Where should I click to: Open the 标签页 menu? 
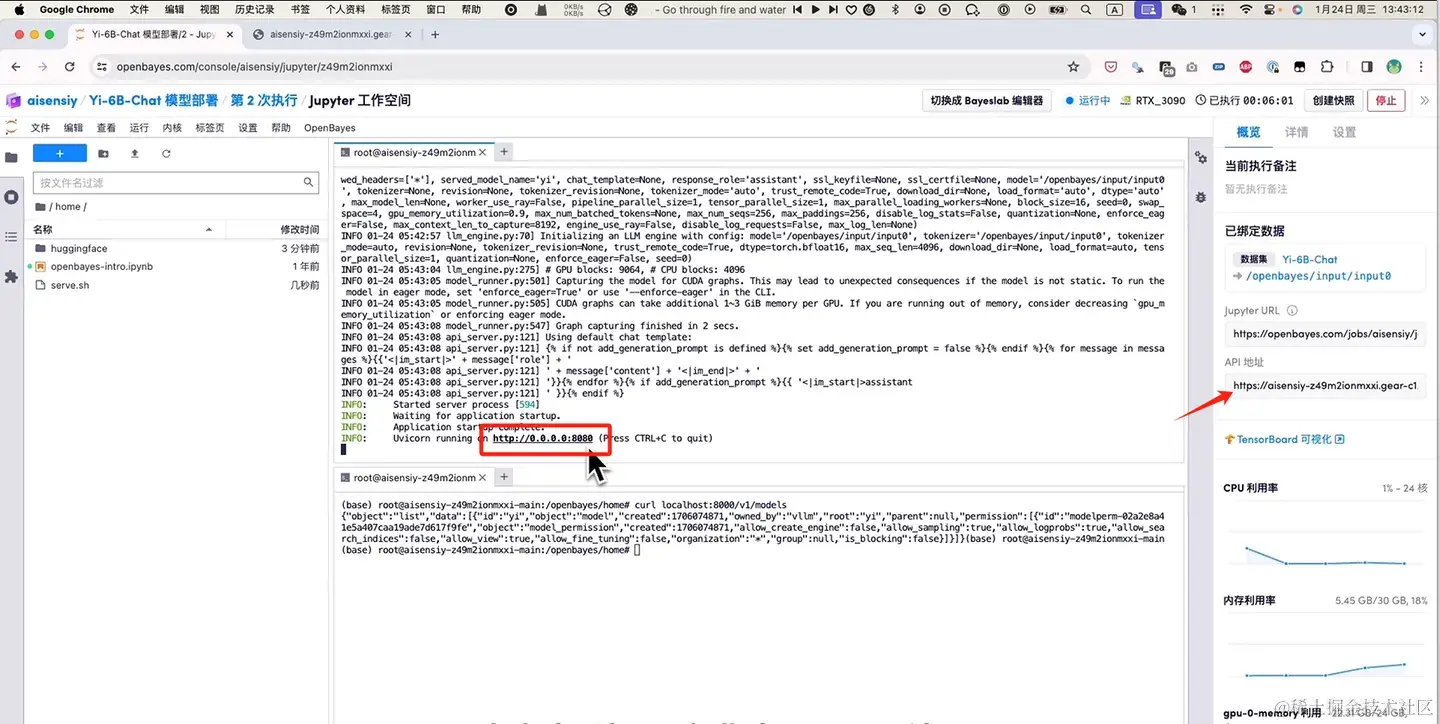tap(210, 128)
